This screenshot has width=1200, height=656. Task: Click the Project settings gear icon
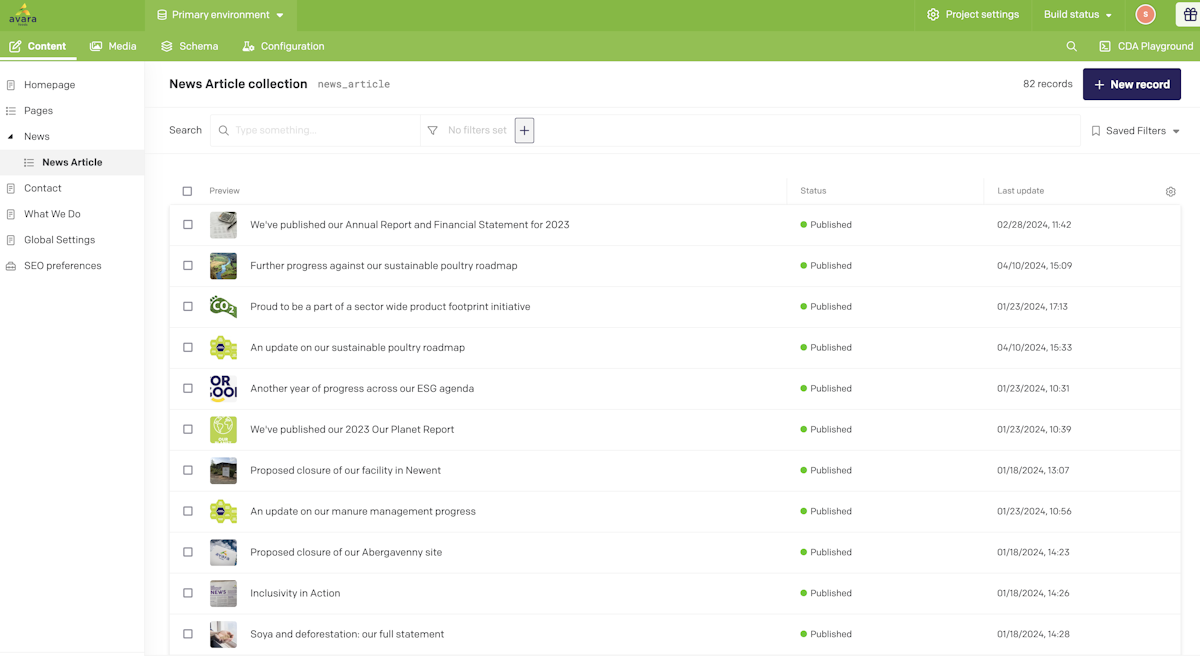tap(933, 15)
